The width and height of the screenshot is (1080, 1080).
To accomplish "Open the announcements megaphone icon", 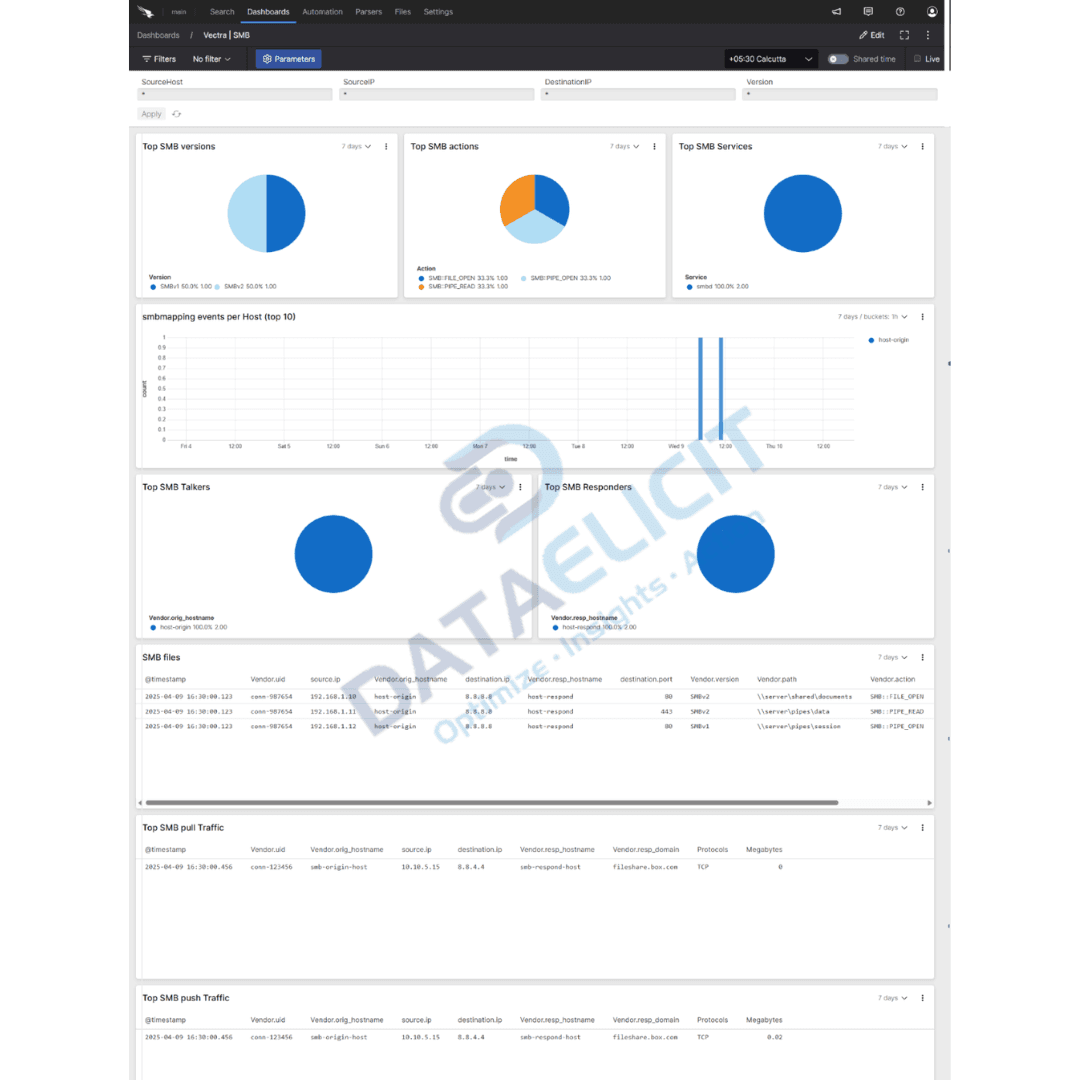I will tap(836, 11).
